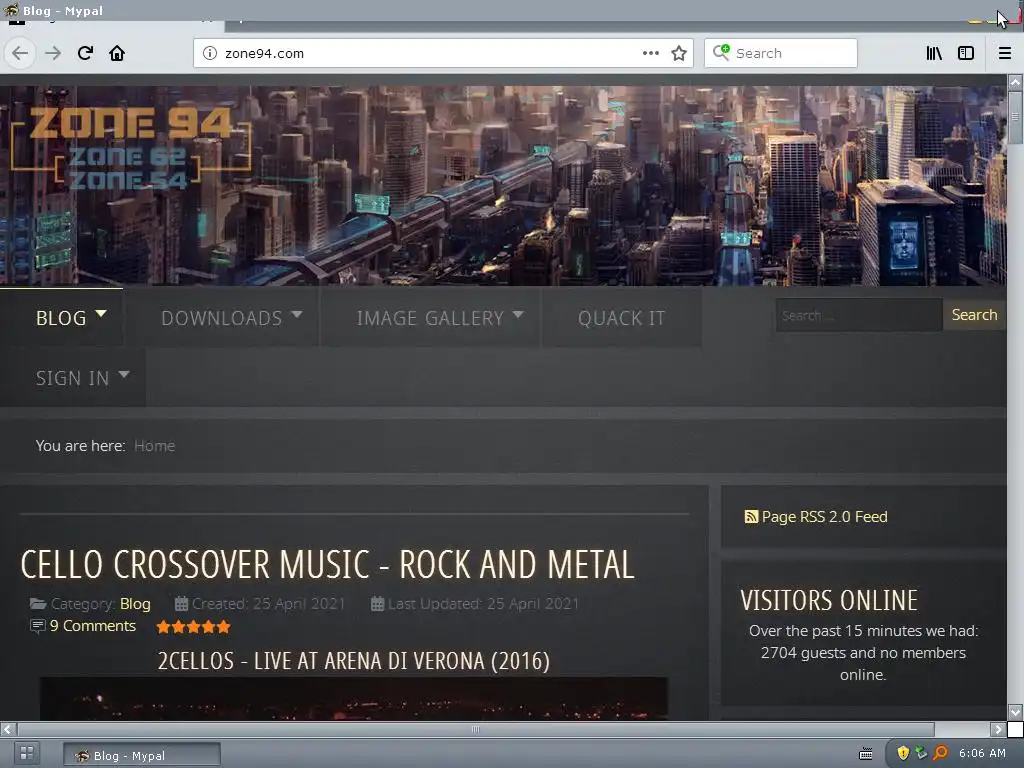Click the Zone 94 site logo

[131, 148]
